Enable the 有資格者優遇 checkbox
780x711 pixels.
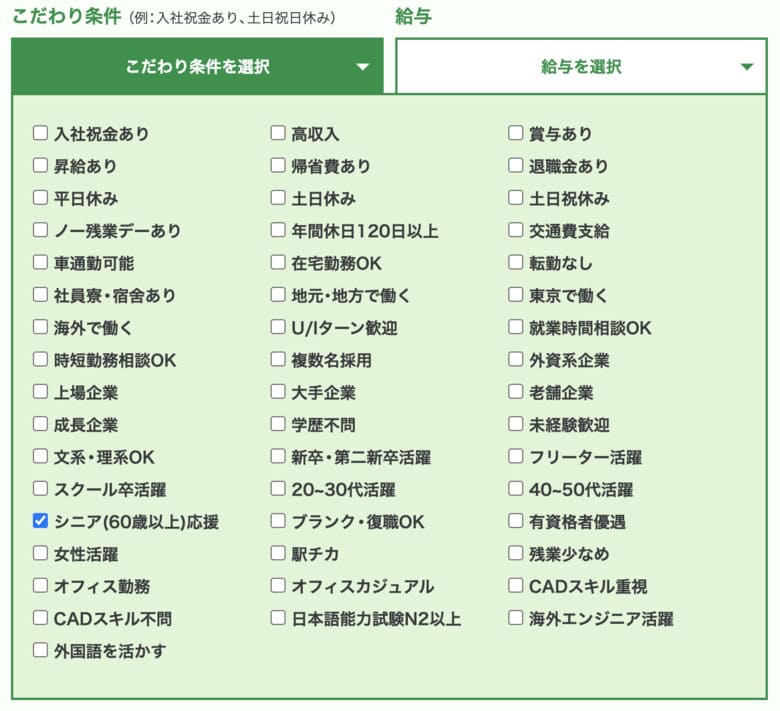[x=515, y=521]
